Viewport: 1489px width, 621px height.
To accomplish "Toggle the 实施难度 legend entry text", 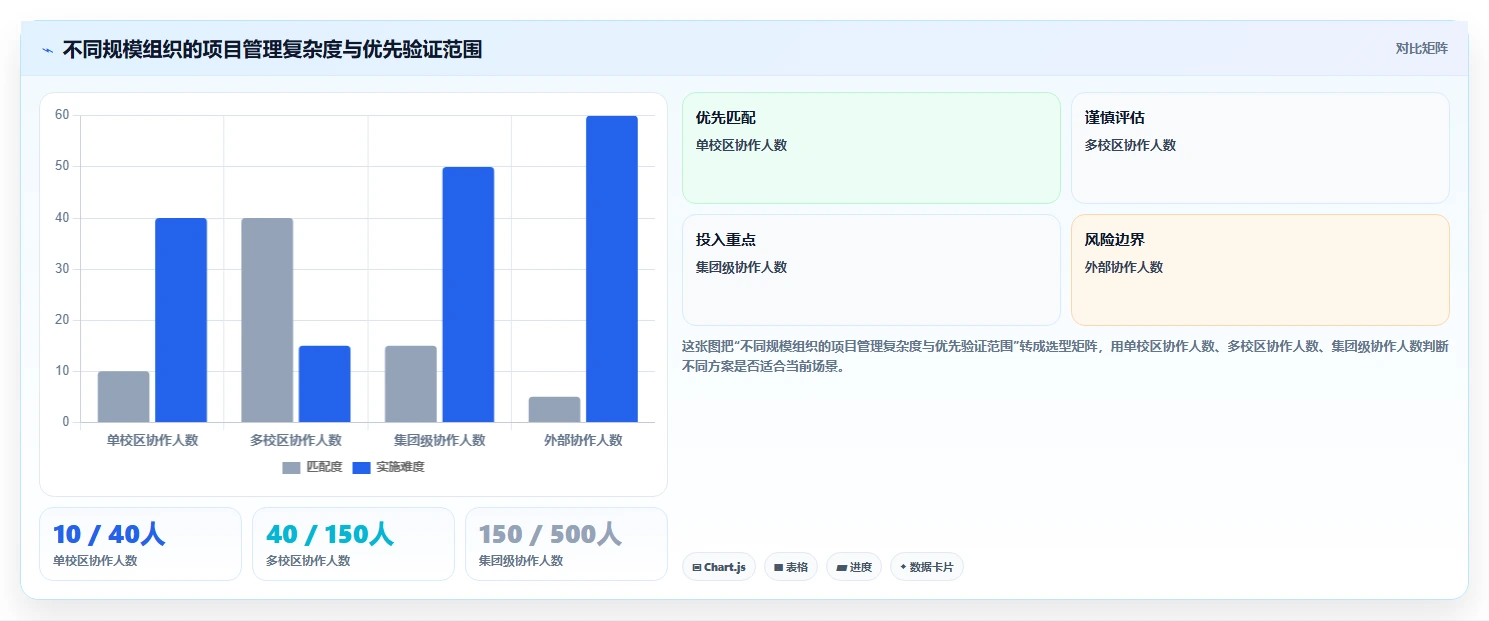I will tap(400, 467).
